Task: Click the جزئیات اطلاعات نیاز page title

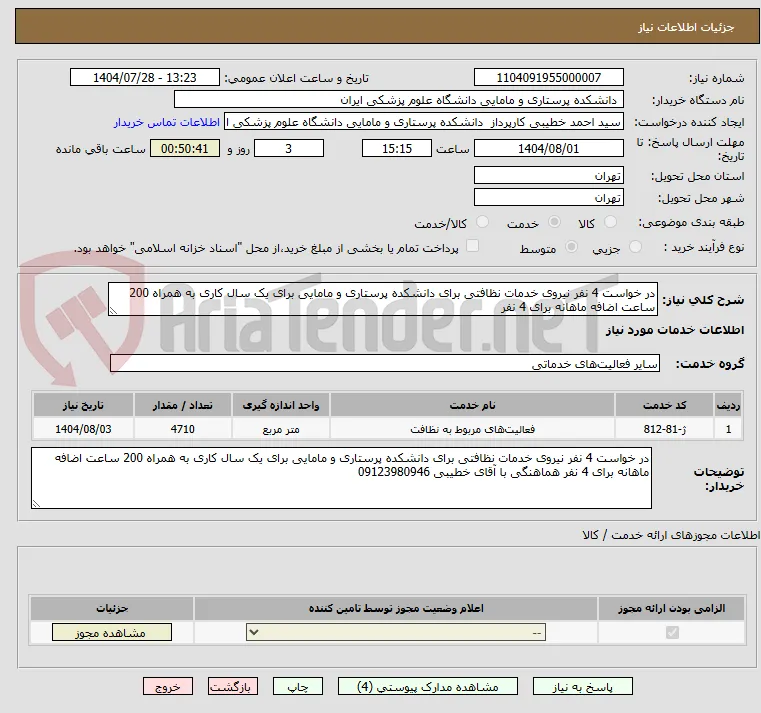Action: [686, 27]
